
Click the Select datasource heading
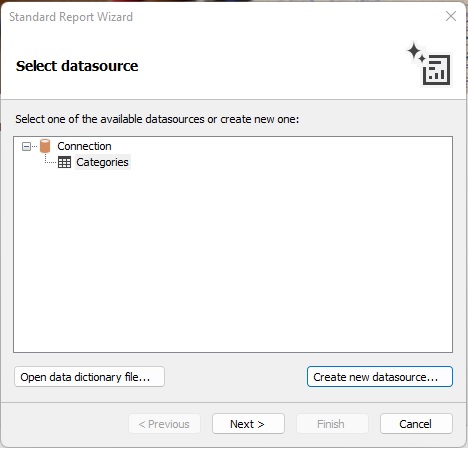click(x=77, y=66)
